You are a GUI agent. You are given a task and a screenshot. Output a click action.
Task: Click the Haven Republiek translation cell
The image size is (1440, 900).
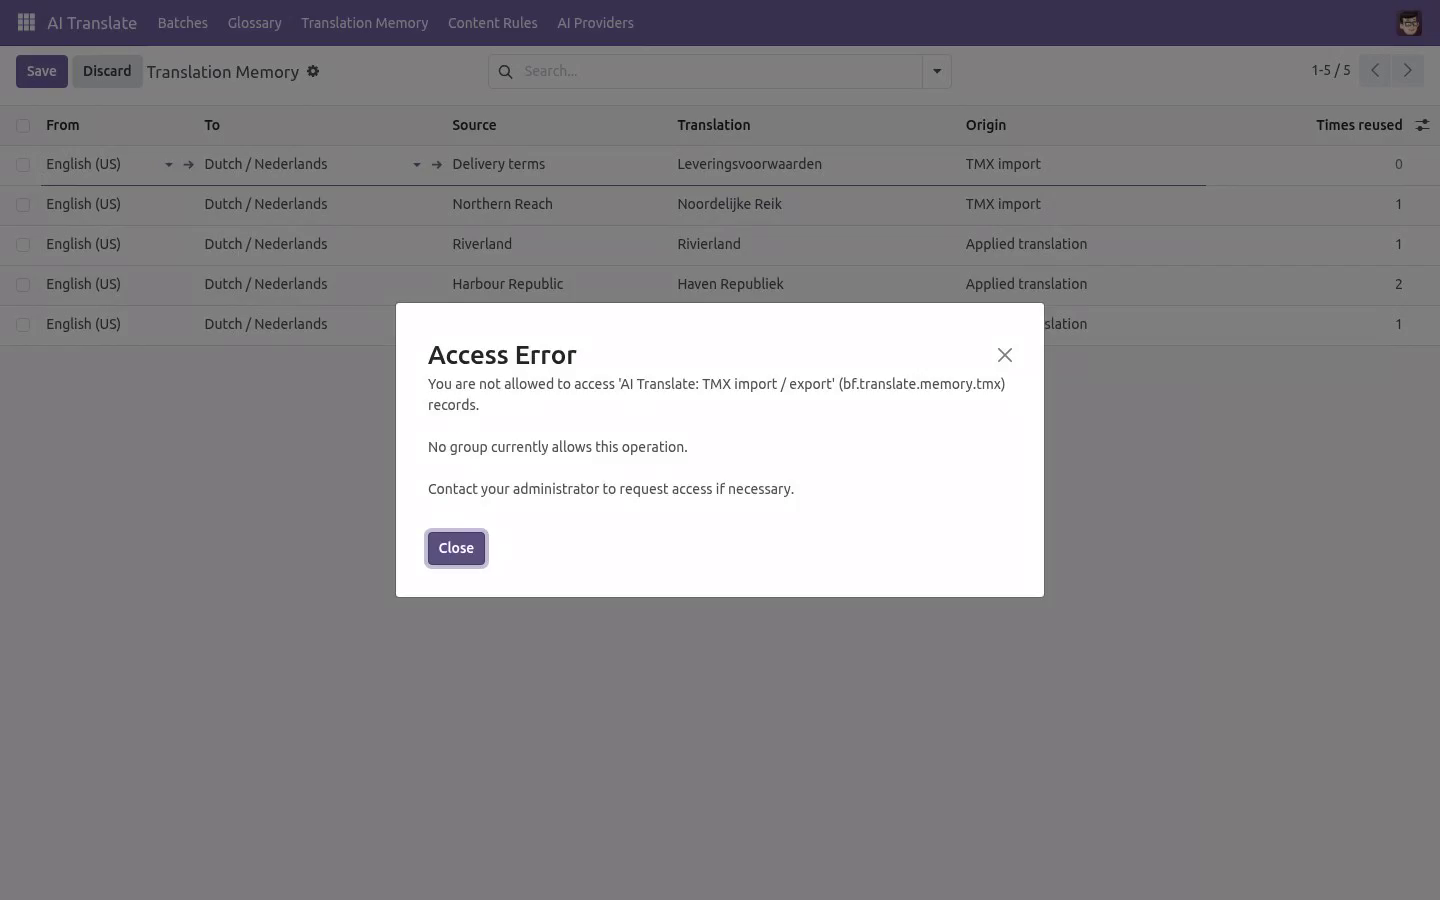click(x=731, y=284)
